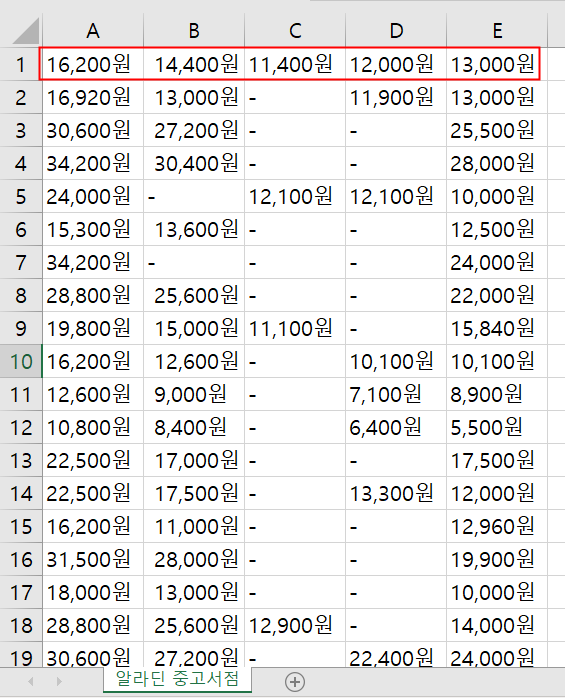Click cell E11 with 8,900원
Viewport: 565px width, 698px height.
tap(497, 394)
